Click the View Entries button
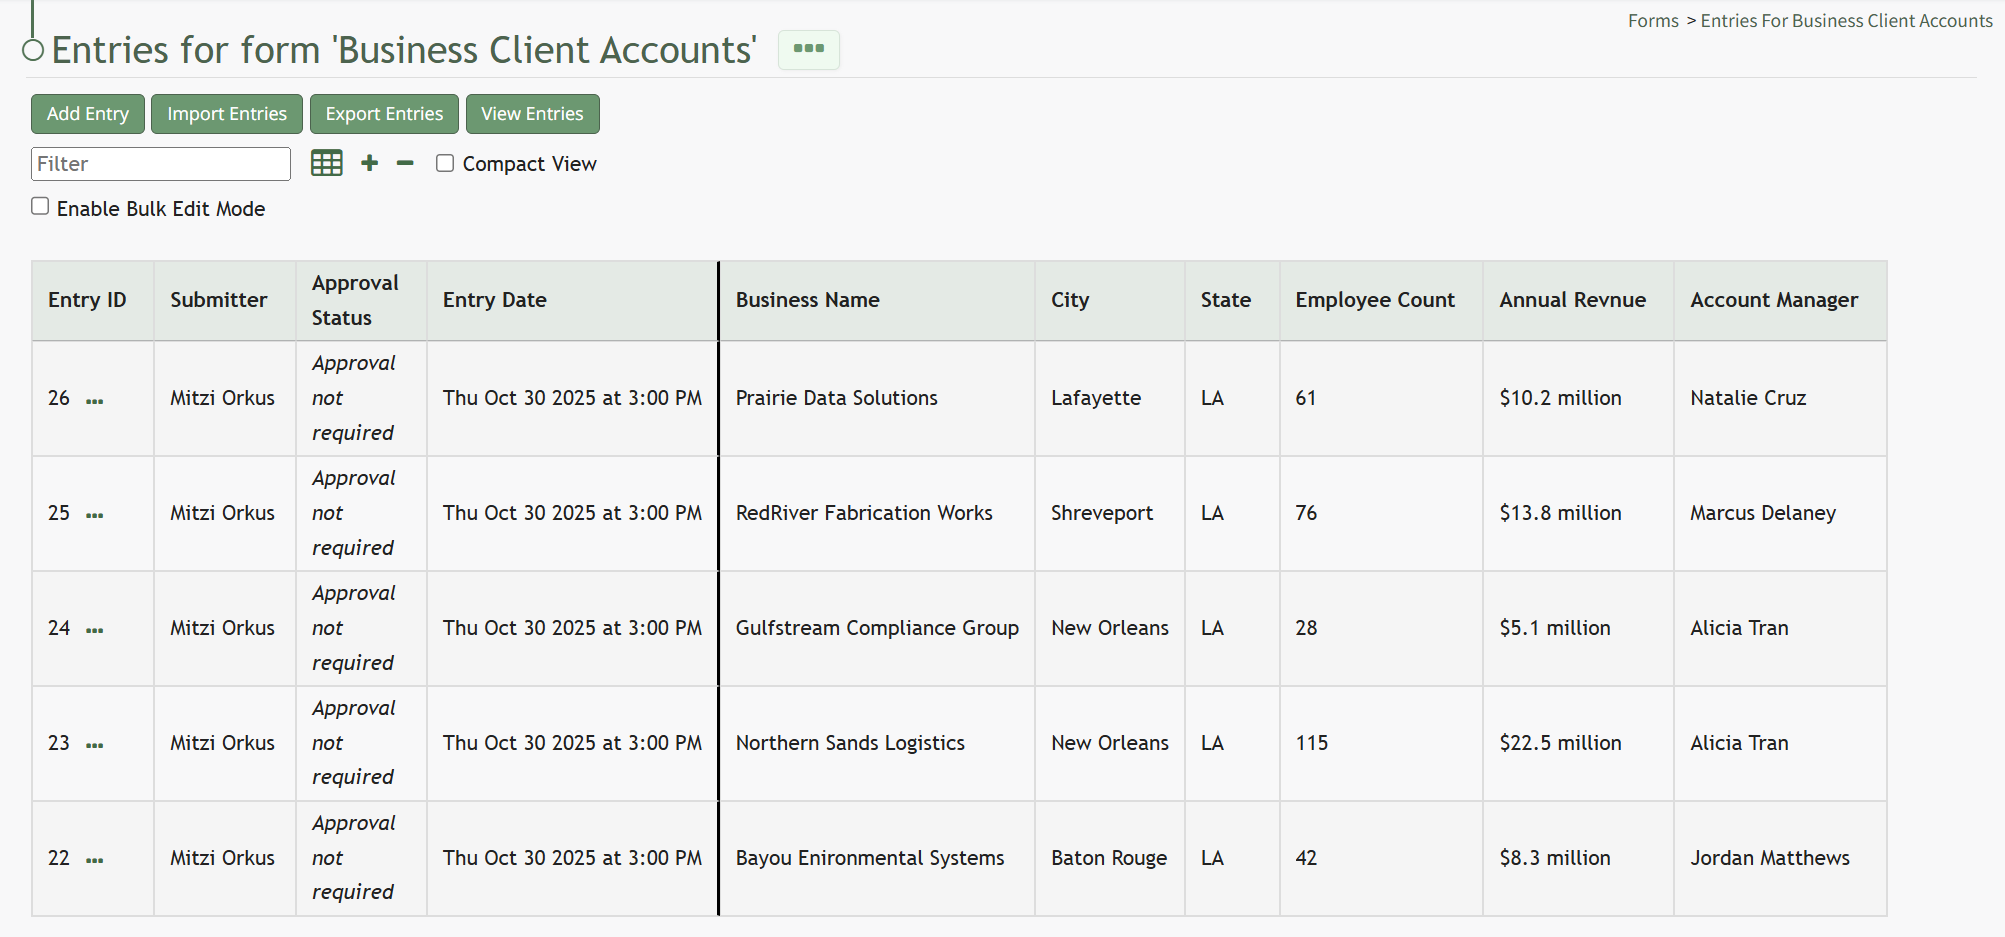 click(532, 114)
